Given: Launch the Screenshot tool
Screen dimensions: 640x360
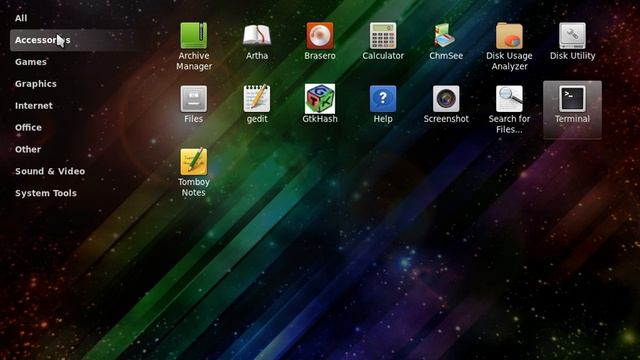Looking at the screenshot, I should (x=446, y=104).
